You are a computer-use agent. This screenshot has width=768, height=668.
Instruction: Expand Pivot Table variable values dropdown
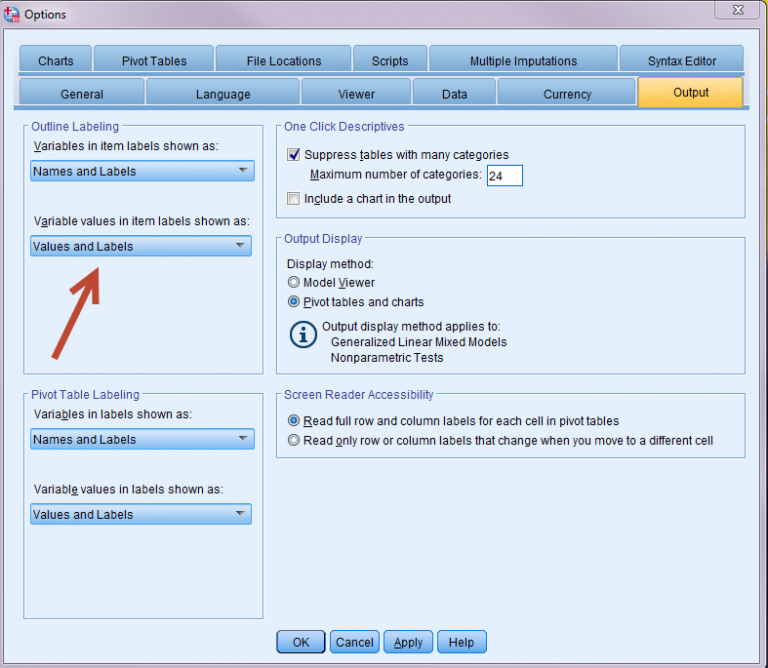(141, 515)
